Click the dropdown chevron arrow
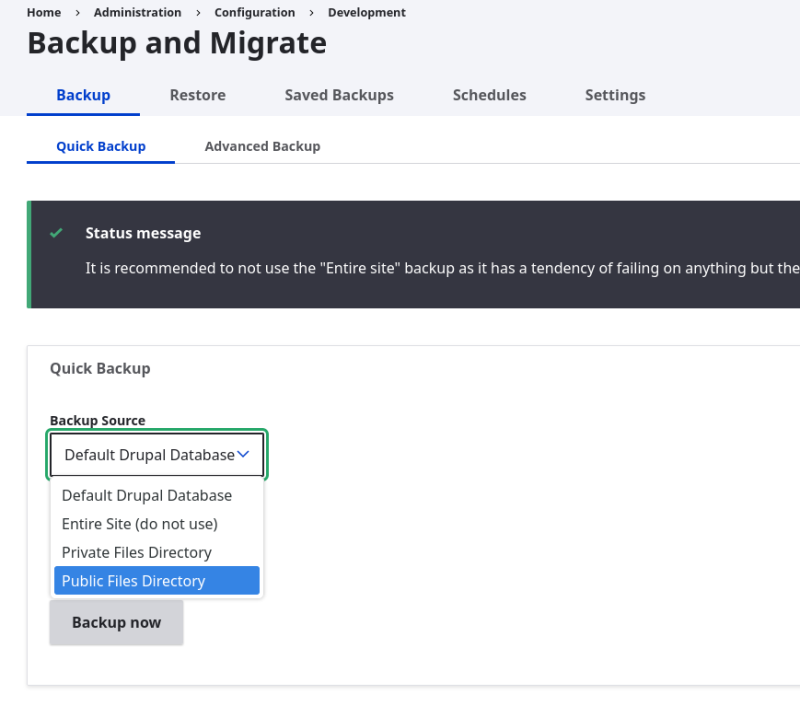The height and width of the screenshot is (706, 800). tap(243, 454)
